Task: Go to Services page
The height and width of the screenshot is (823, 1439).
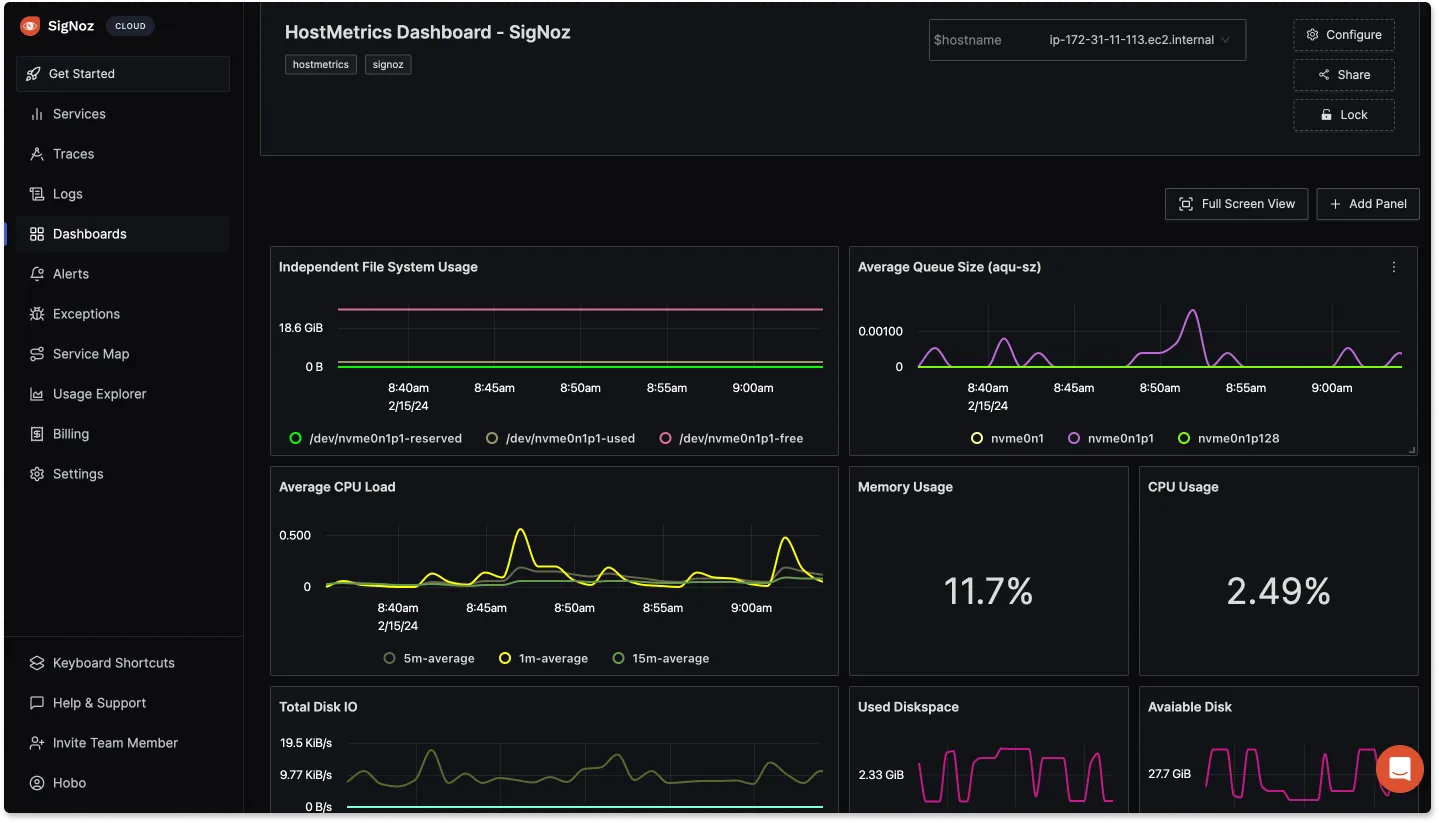Action: [x=123, y=114]
